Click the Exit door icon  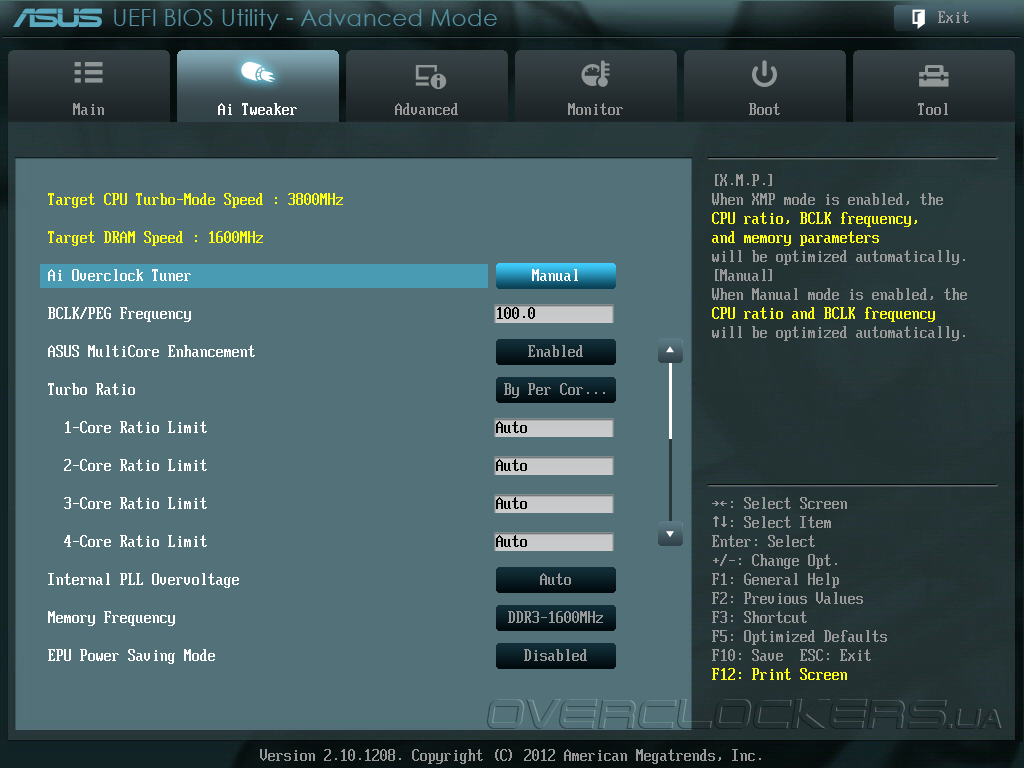point(918,18)
